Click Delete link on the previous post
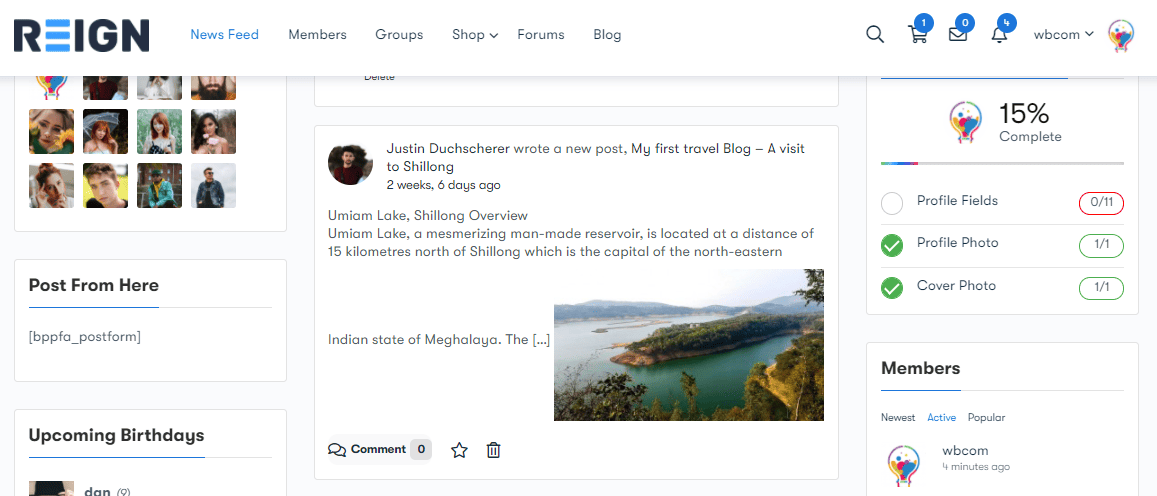The image size is (1157, 496). (379, 77)
